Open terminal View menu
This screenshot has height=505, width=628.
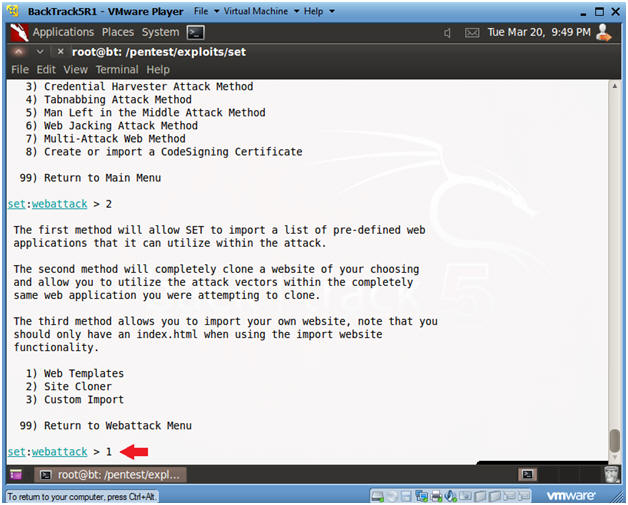coord(75,70)
